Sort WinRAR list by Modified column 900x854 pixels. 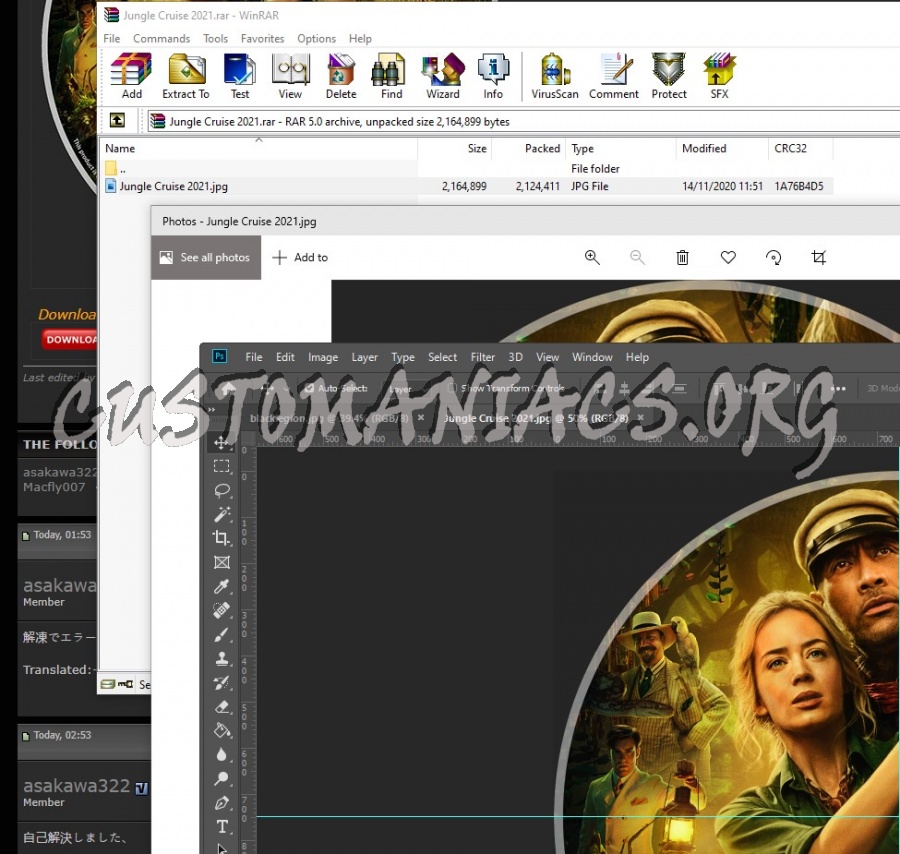(722, 148)
